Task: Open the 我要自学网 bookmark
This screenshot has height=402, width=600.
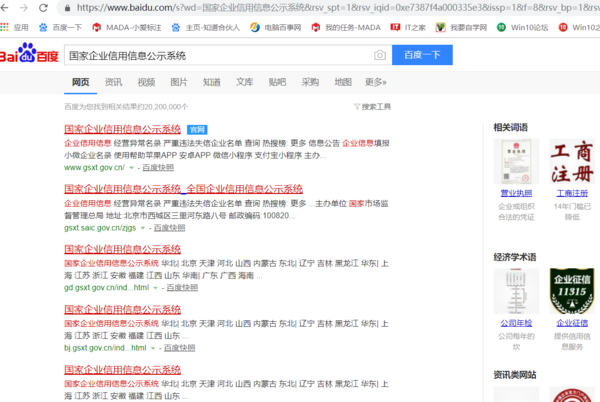Action: [461, 28]
